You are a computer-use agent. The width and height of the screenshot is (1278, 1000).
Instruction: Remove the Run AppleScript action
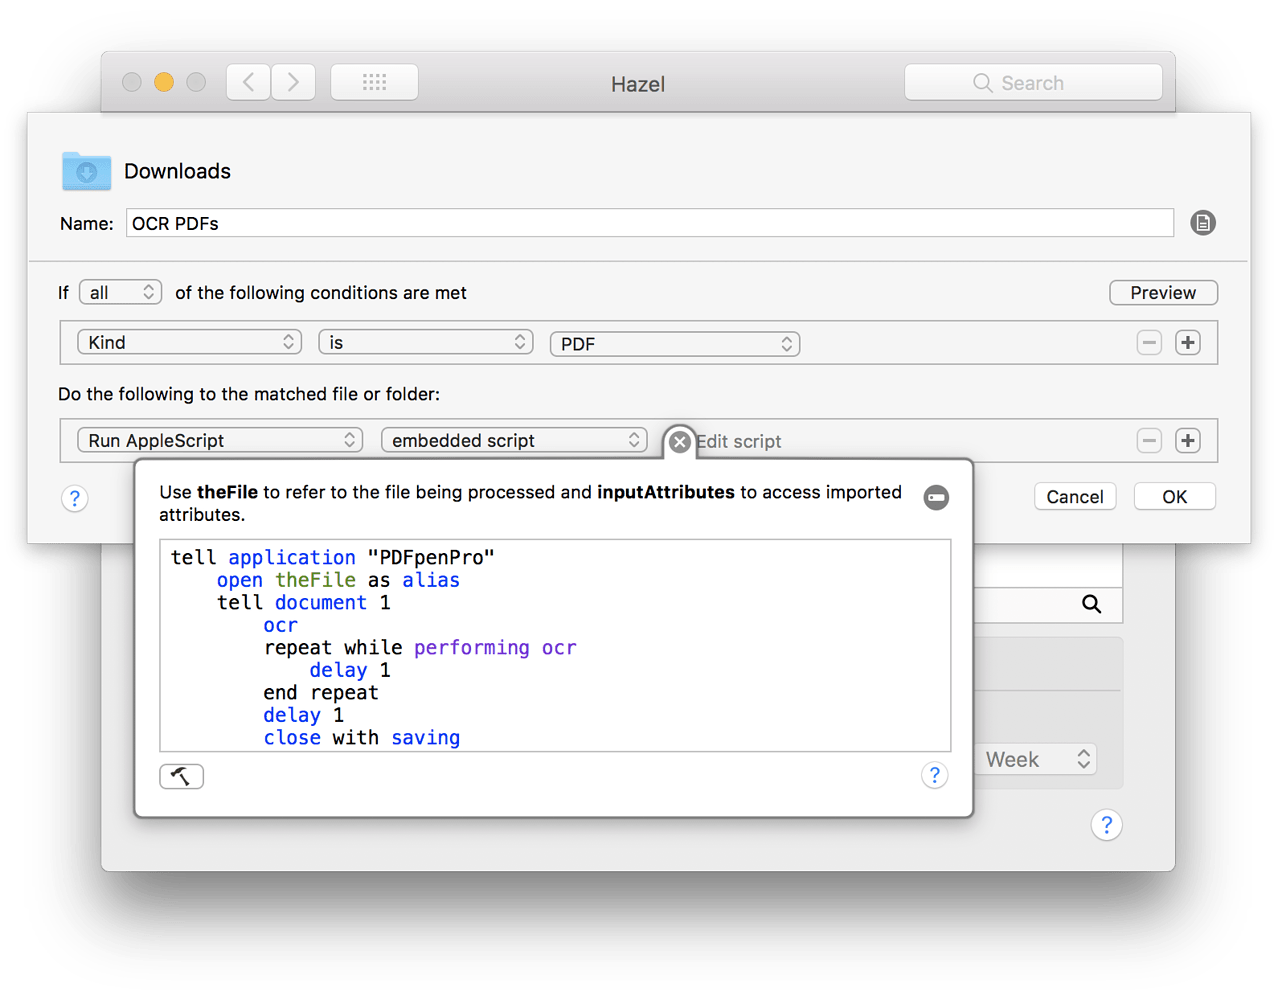coord(1149,441)
